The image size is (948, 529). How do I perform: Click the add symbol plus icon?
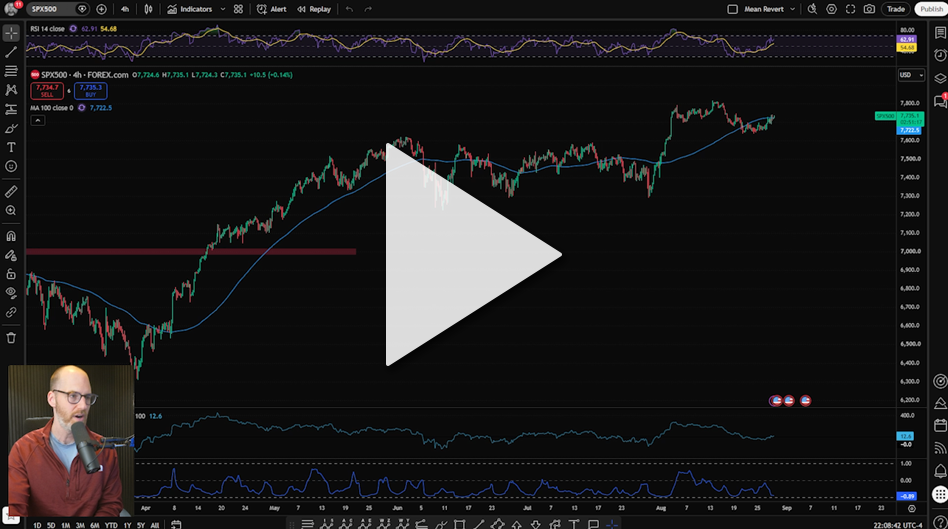pyautogui.click(x=101, y=9)
